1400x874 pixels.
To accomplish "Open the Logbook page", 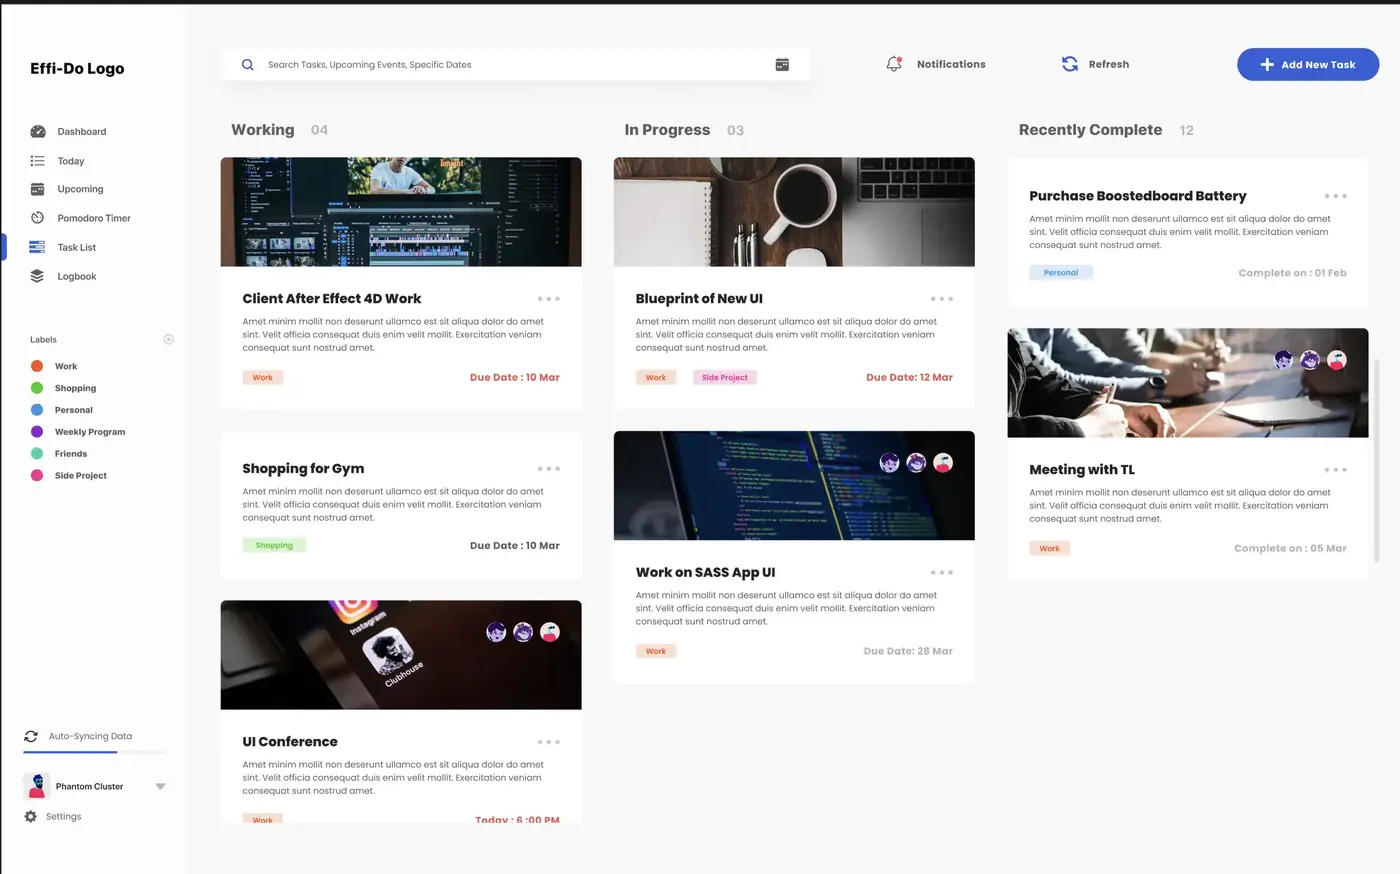I will point(77,276).
